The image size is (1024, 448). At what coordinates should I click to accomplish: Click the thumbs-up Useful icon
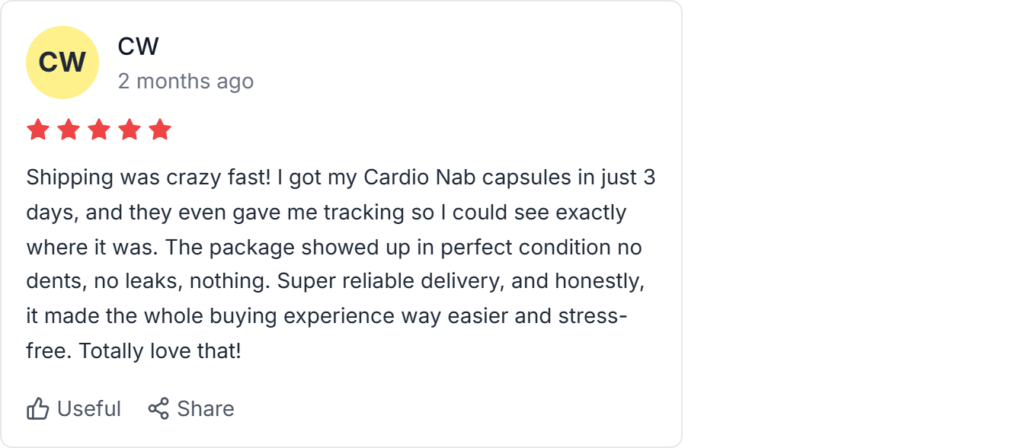38,409
